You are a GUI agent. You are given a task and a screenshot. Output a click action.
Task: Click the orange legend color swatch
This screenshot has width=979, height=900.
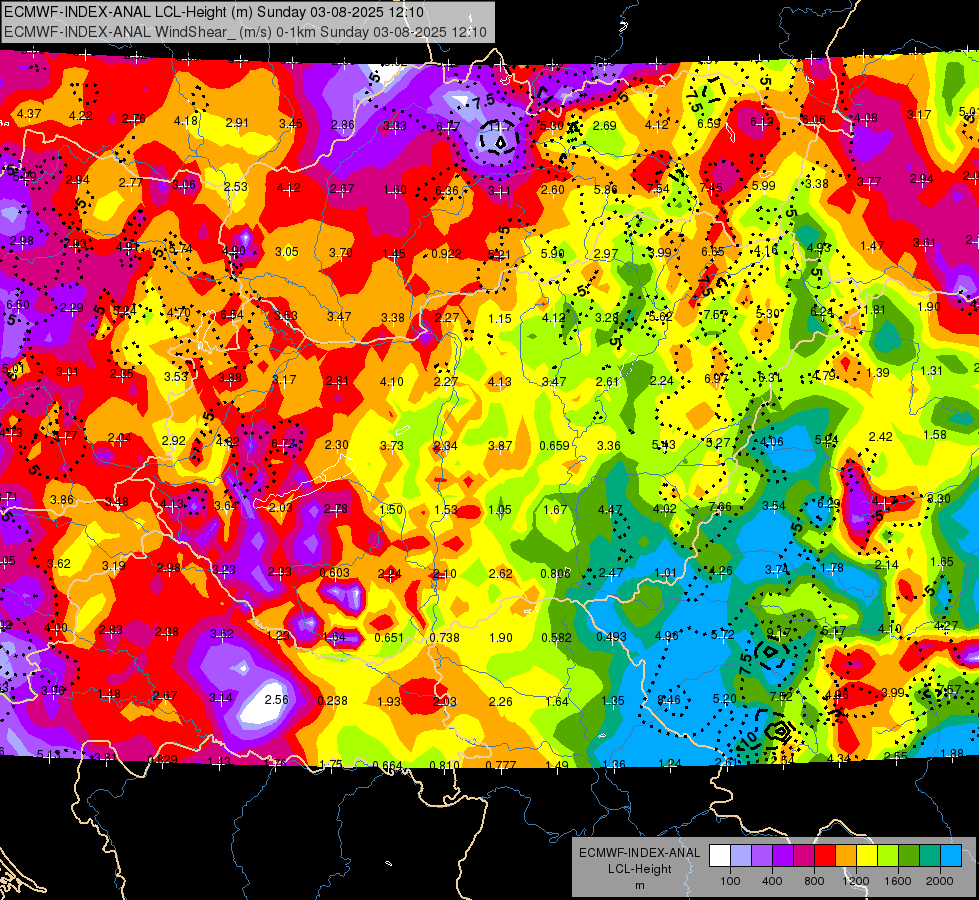847,856
